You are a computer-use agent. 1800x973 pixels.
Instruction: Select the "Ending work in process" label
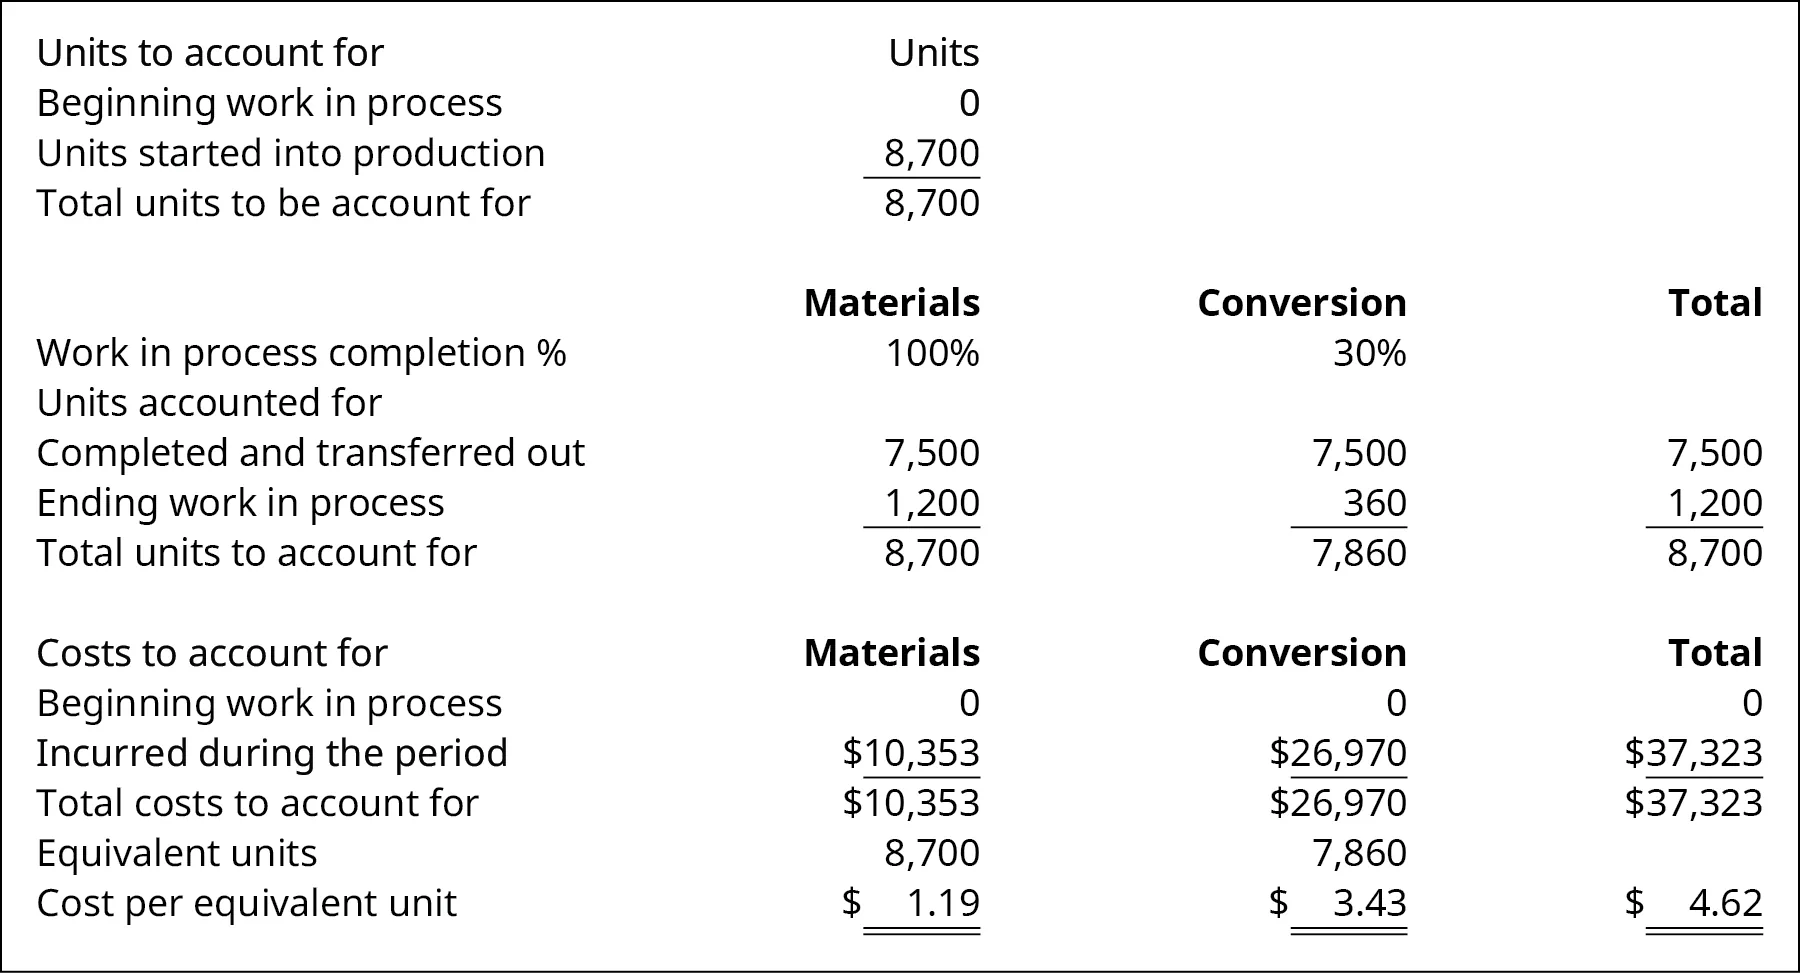coord(240,503)
